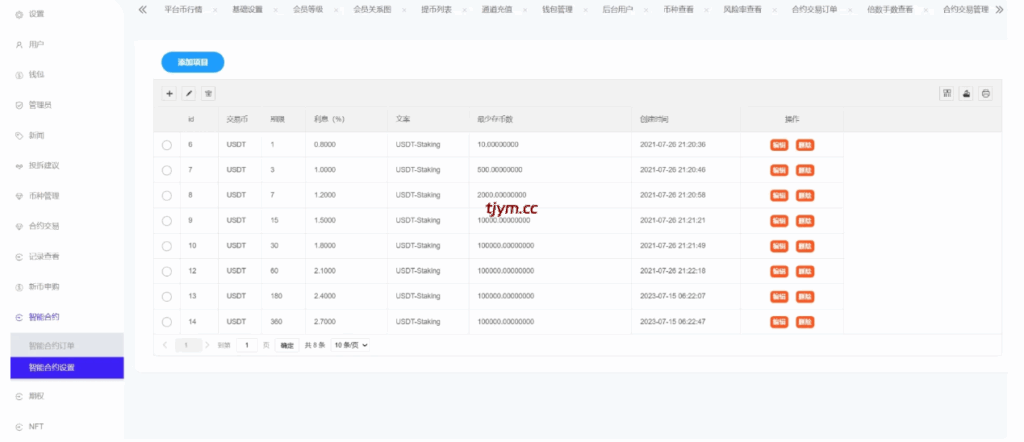The height and width of the screenshot is (442, 1024).
Task: Click the plus add icon in table toolbar
Action: [x=169, y=93]
